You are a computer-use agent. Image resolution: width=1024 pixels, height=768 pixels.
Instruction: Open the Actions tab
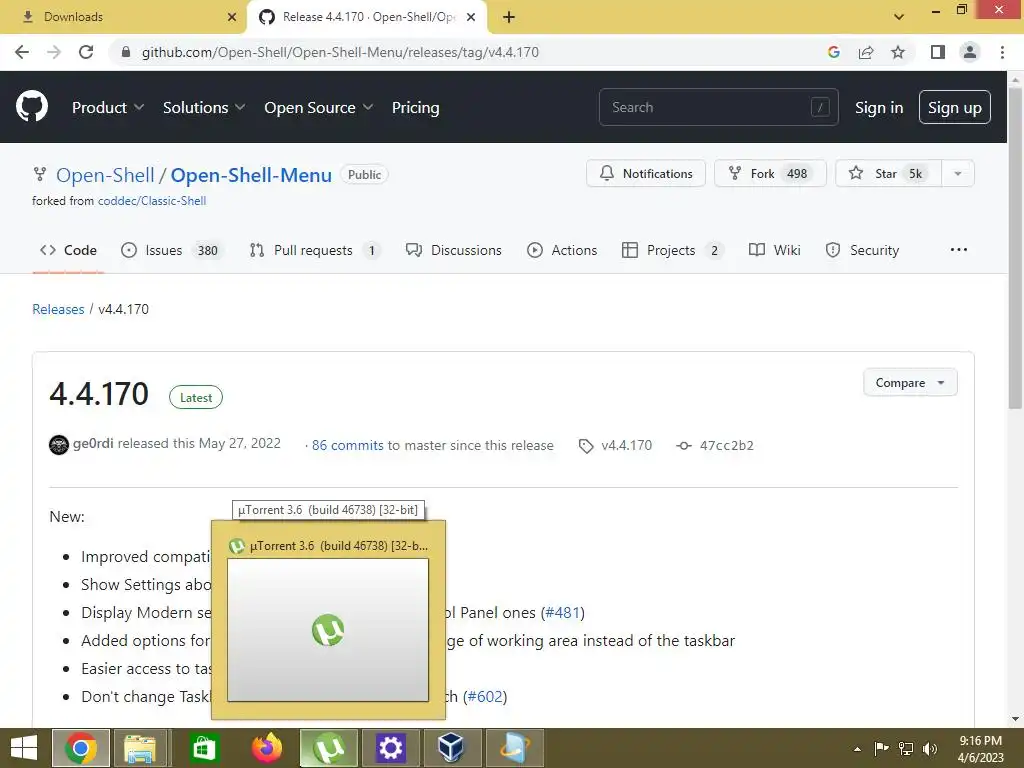tap(562, 250)
